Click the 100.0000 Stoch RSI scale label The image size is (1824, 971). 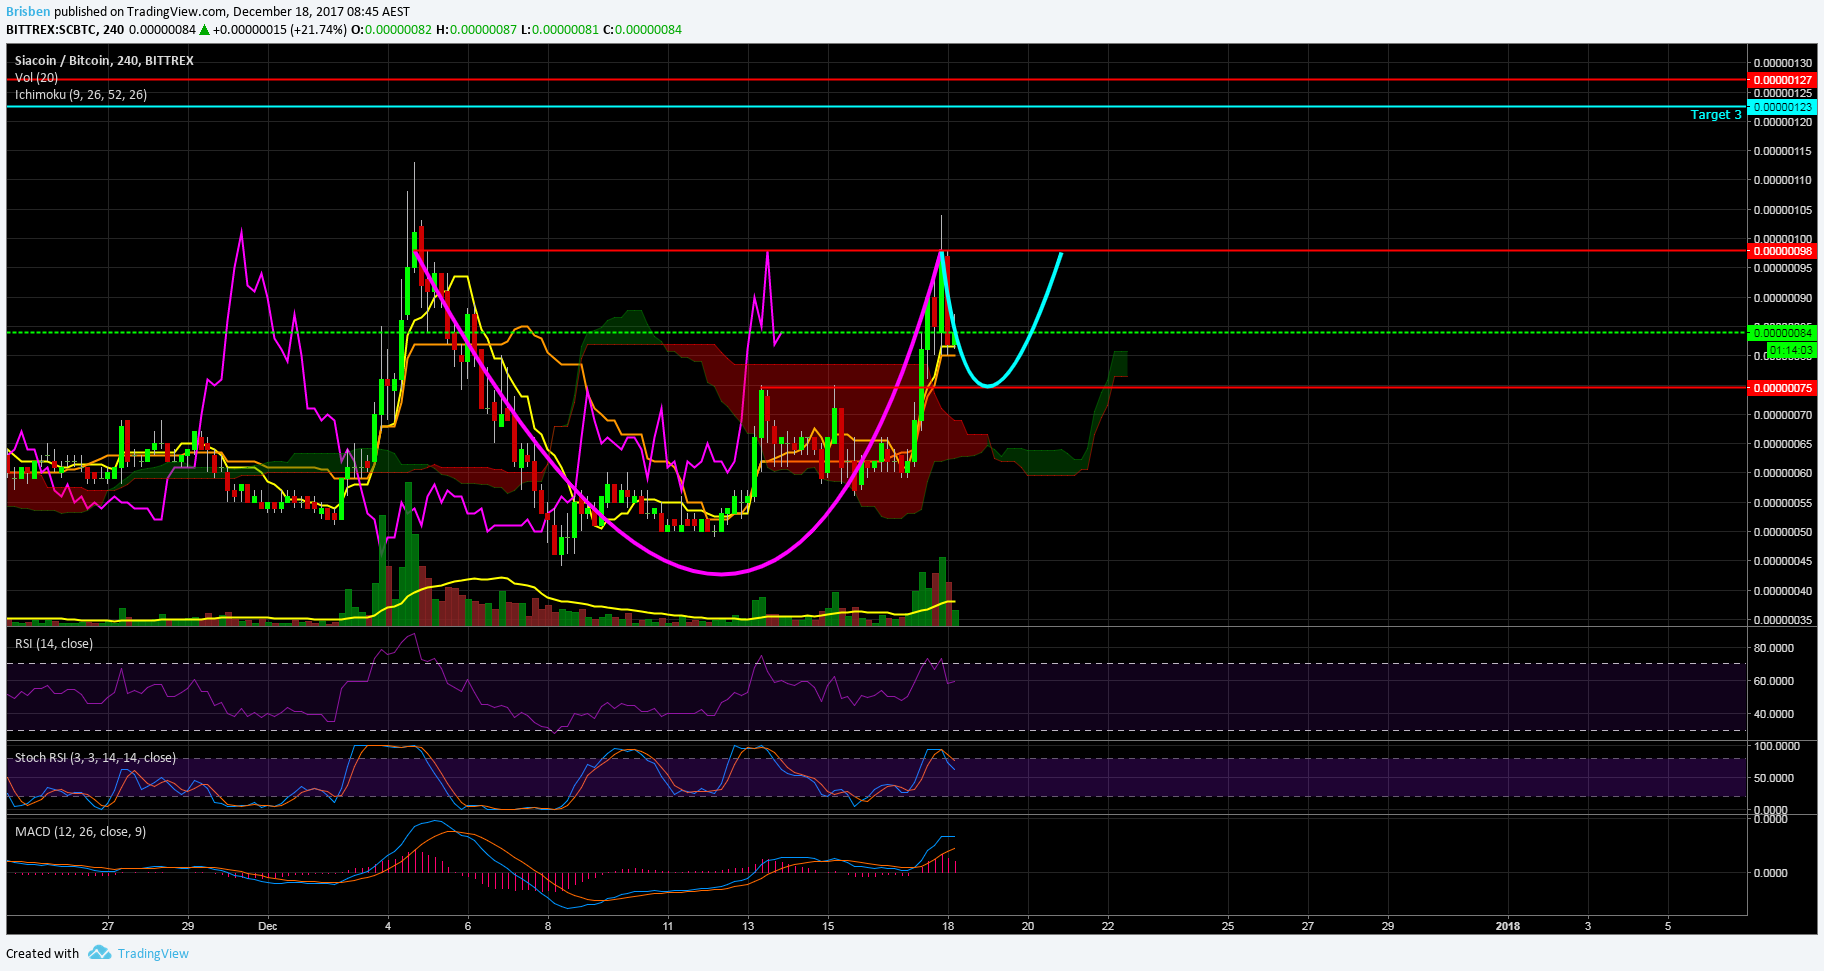(x=1777, y=746)
